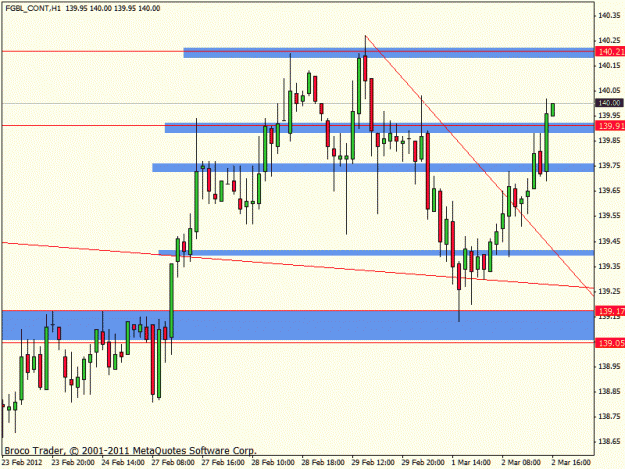The width and height of the screenshot is (625, 469).
Task: Select the blue band at 139.40
Action: pyautogui.click(x=376, y=253)
